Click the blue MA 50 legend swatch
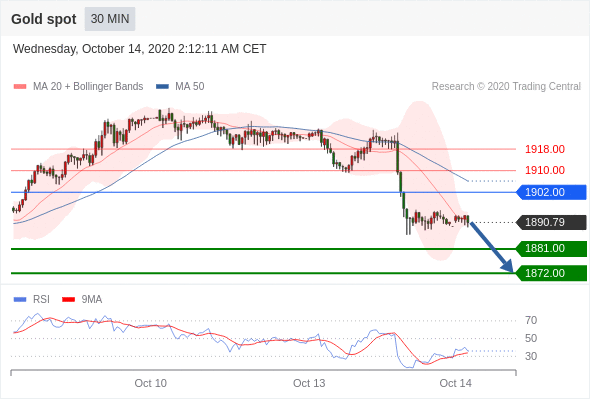The height and width of the screenshot is (400, 590). pyautogui.click(x=162, y=87)
